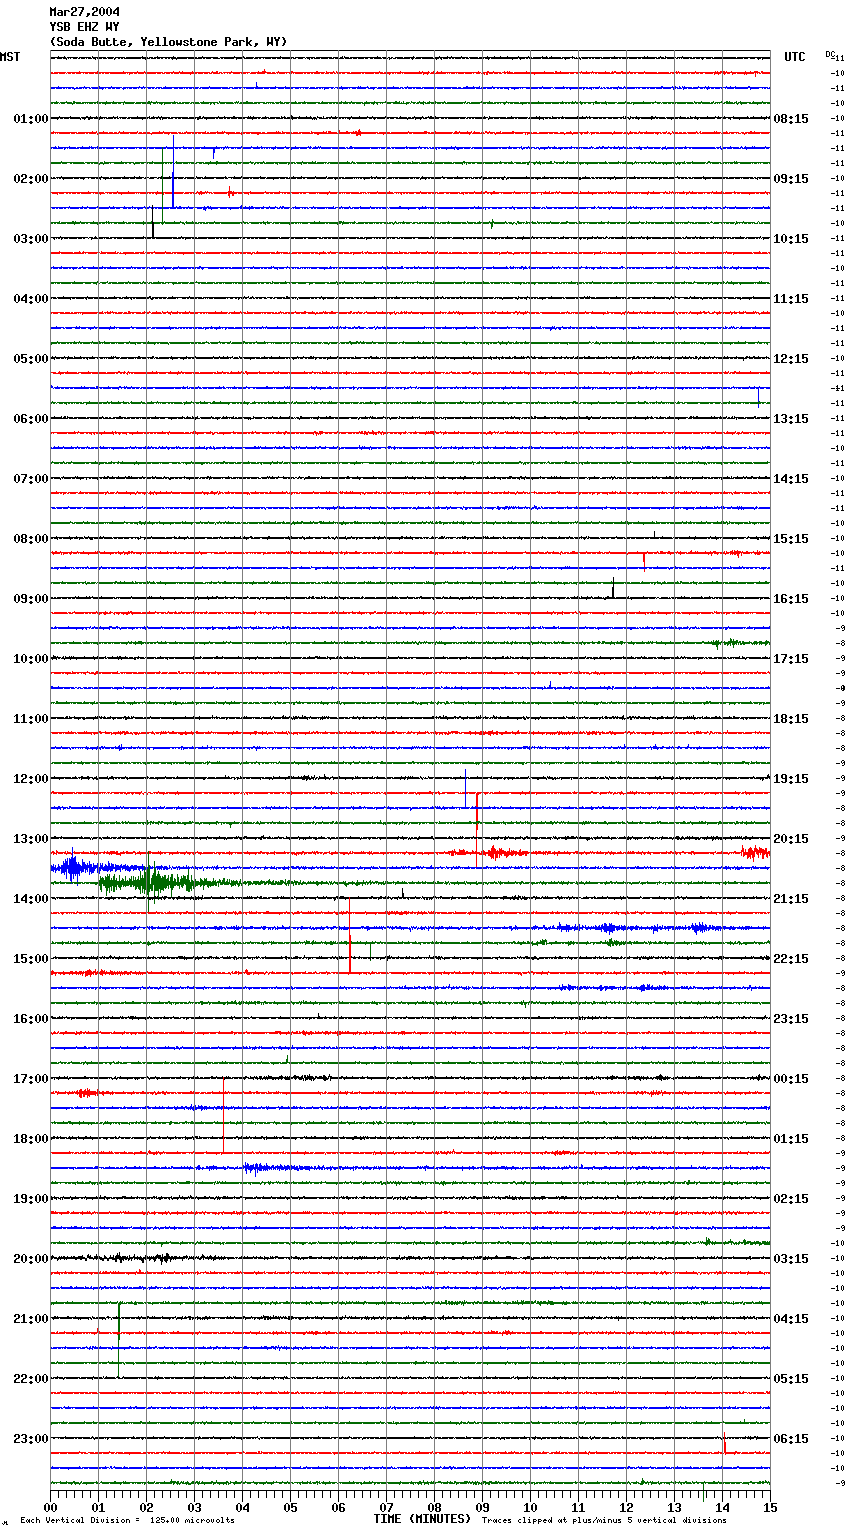This screenshot has width=850, height=1534.
Task: Select the 18:00 MST time label
Action: click(x=31, y=1139)
